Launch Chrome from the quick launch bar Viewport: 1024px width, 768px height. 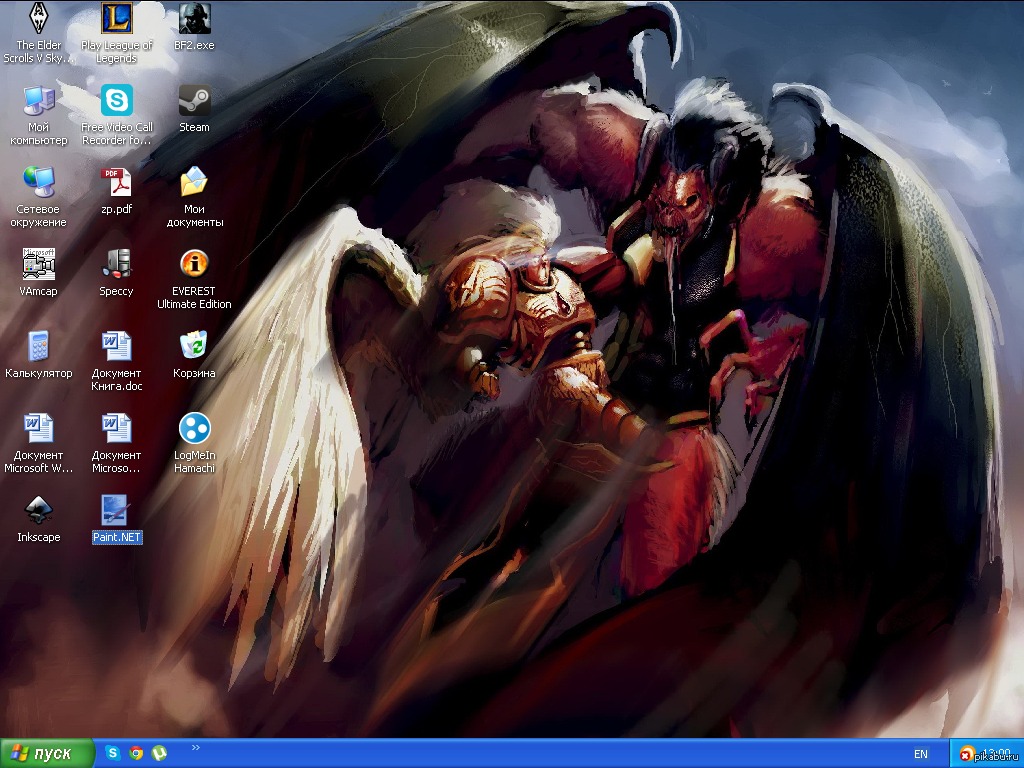[136, 753]
